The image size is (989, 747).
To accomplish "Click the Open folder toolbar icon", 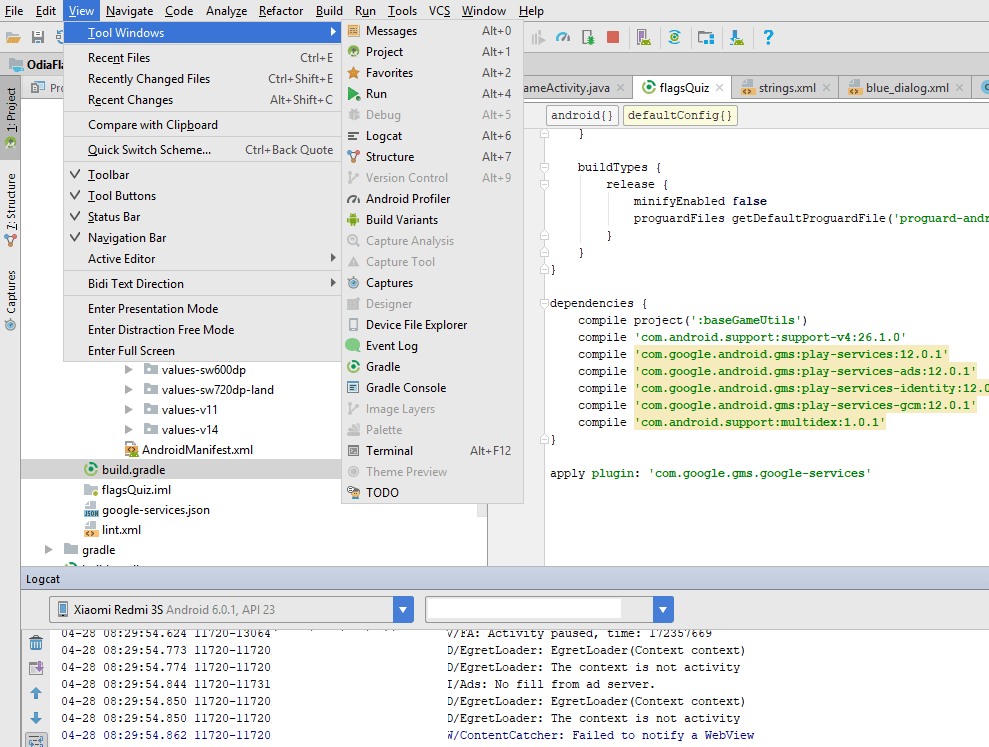I will (x=13, y=38).
